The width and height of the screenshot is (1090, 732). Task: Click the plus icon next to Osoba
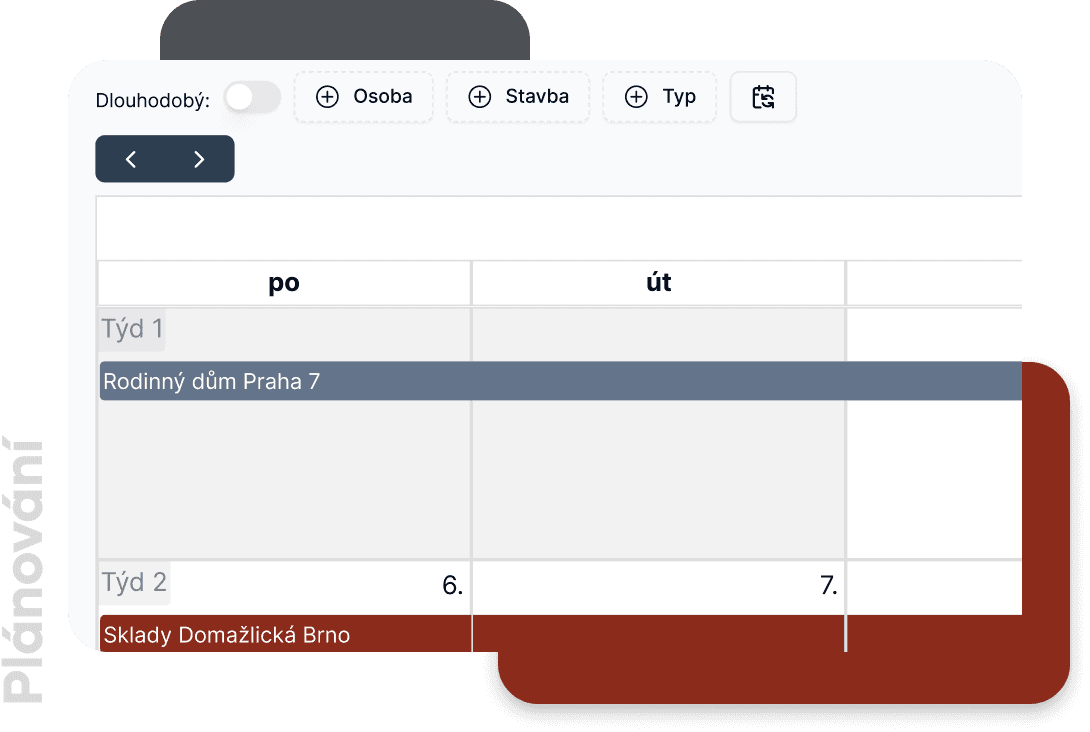[327, 97]
